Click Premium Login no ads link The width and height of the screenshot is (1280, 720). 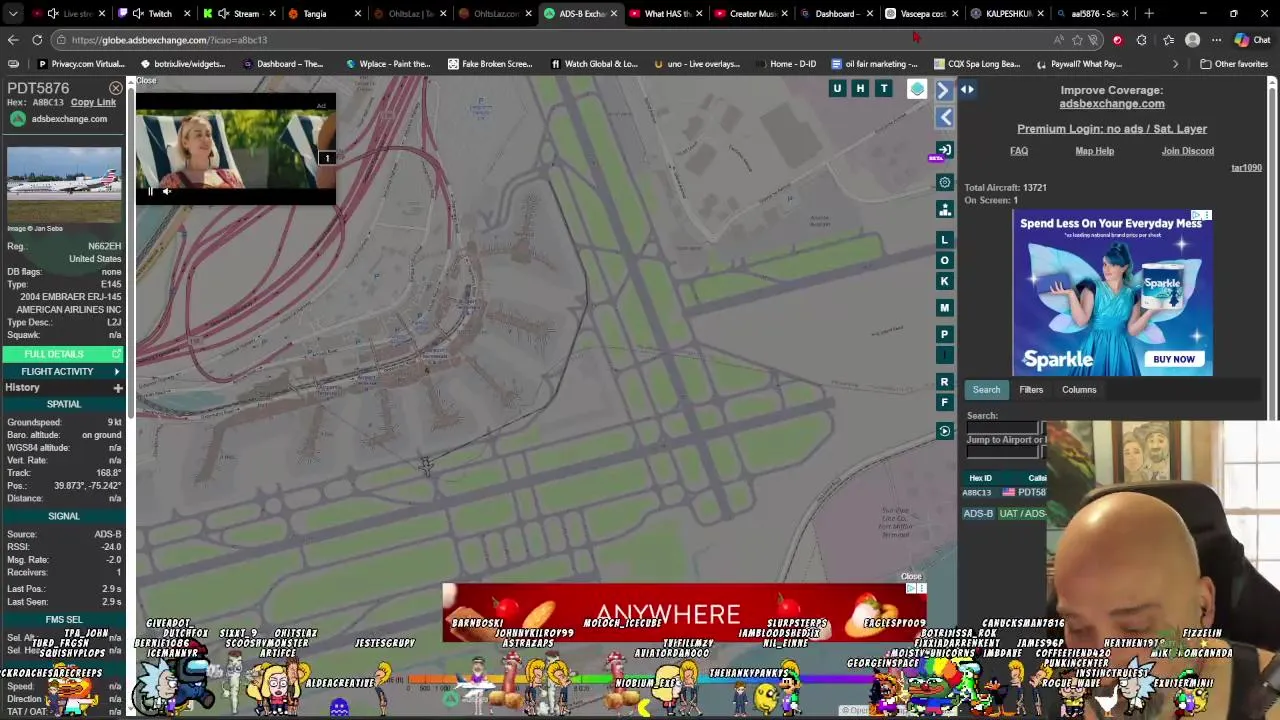pos(1112,129)
